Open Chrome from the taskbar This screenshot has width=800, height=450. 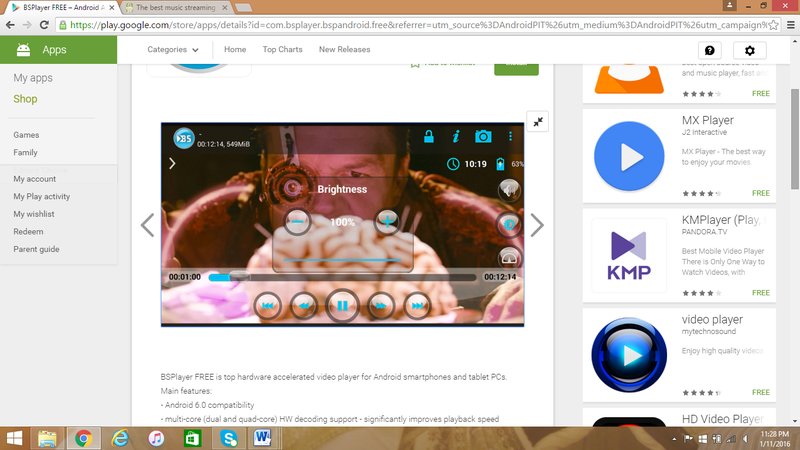pyautogui.click(x=83, y=439)
